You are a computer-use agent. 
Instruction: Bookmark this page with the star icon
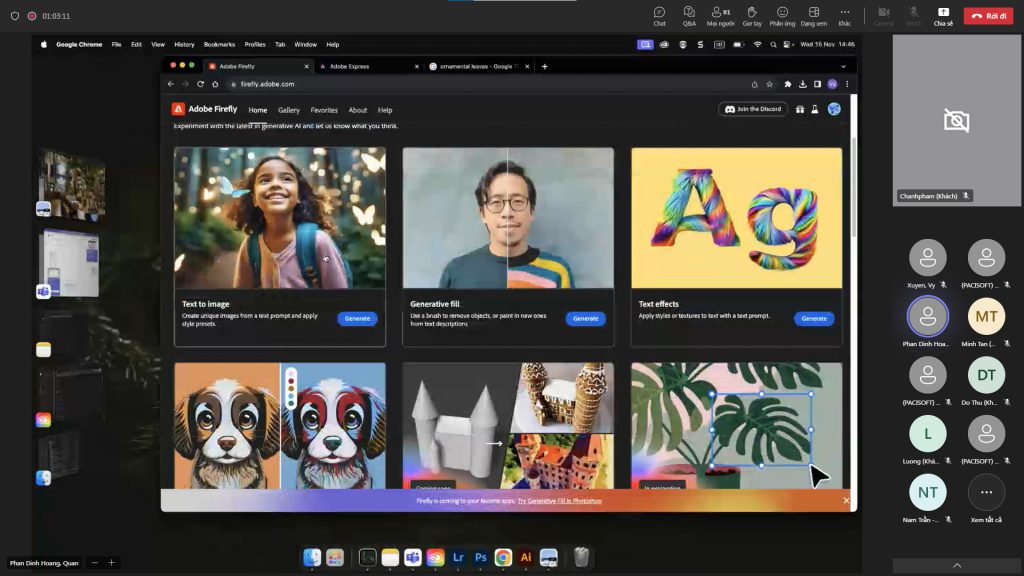click(x=769, y=84)
